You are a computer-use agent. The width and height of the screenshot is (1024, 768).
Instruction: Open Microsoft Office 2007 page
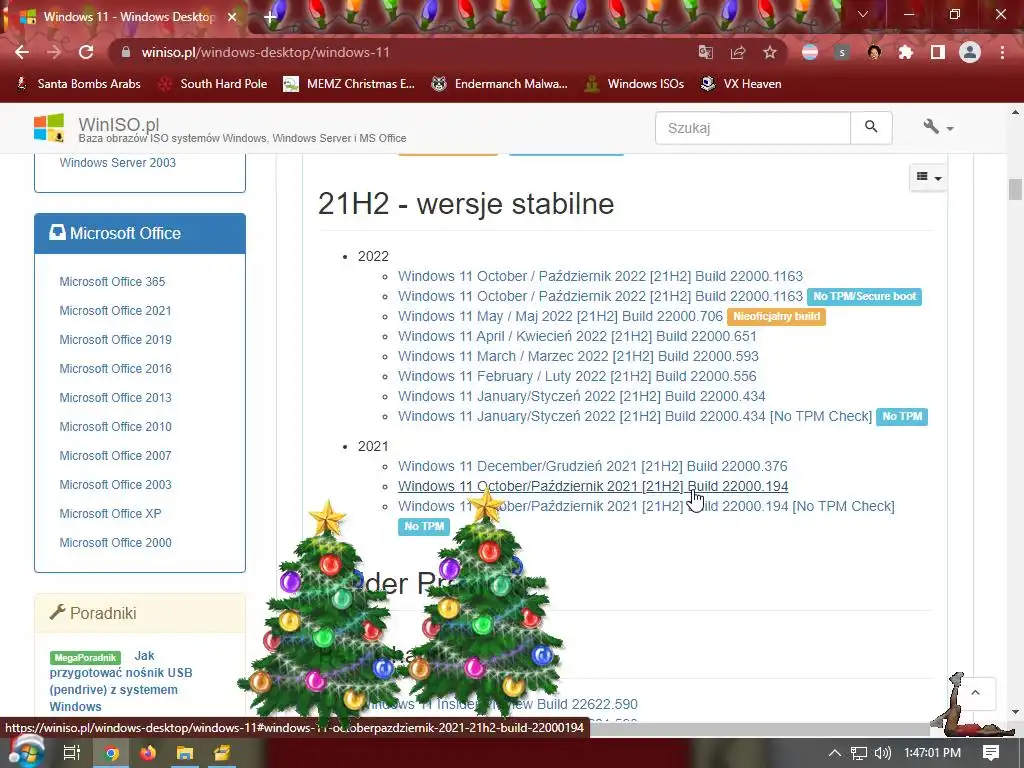[116, 455]
